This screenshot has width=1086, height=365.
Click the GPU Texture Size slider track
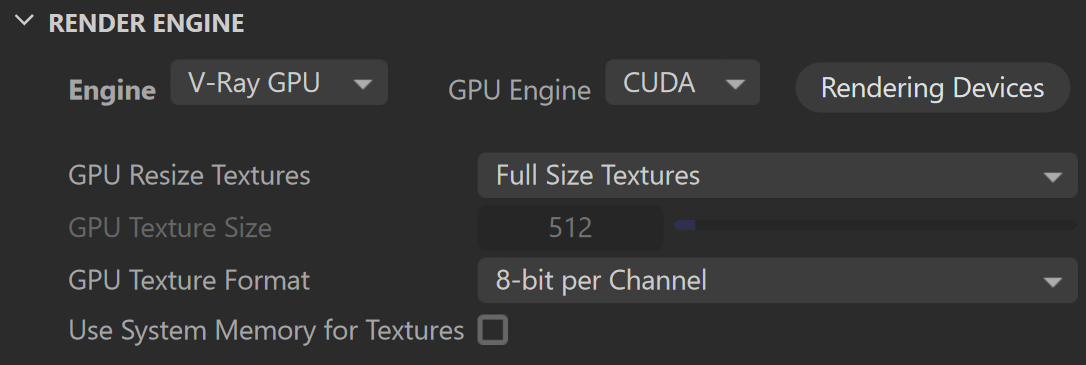[875, 225]
